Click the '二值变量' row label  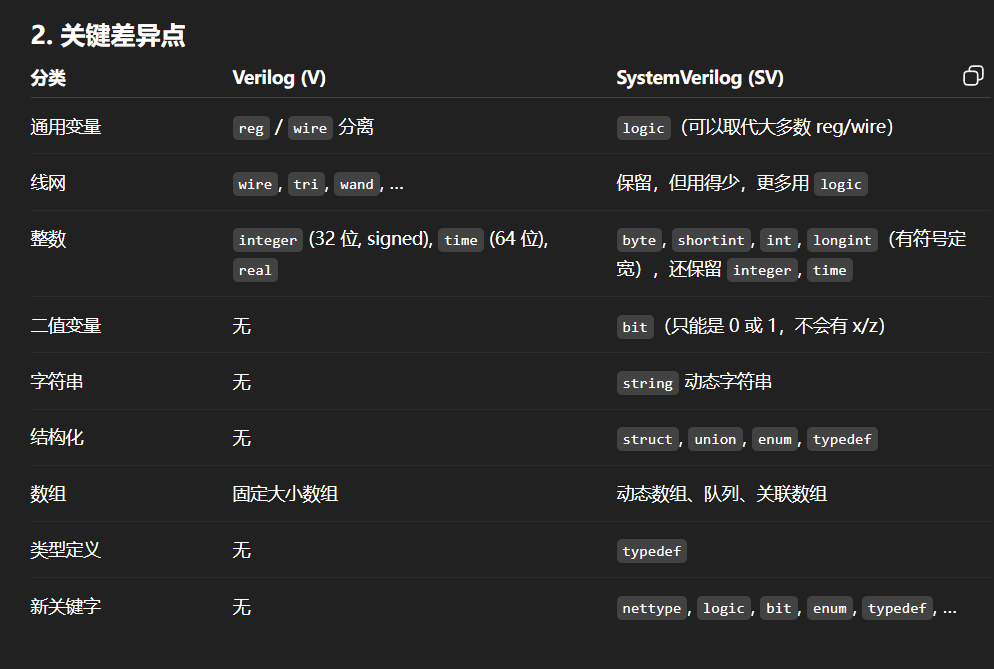pos(66,326)
